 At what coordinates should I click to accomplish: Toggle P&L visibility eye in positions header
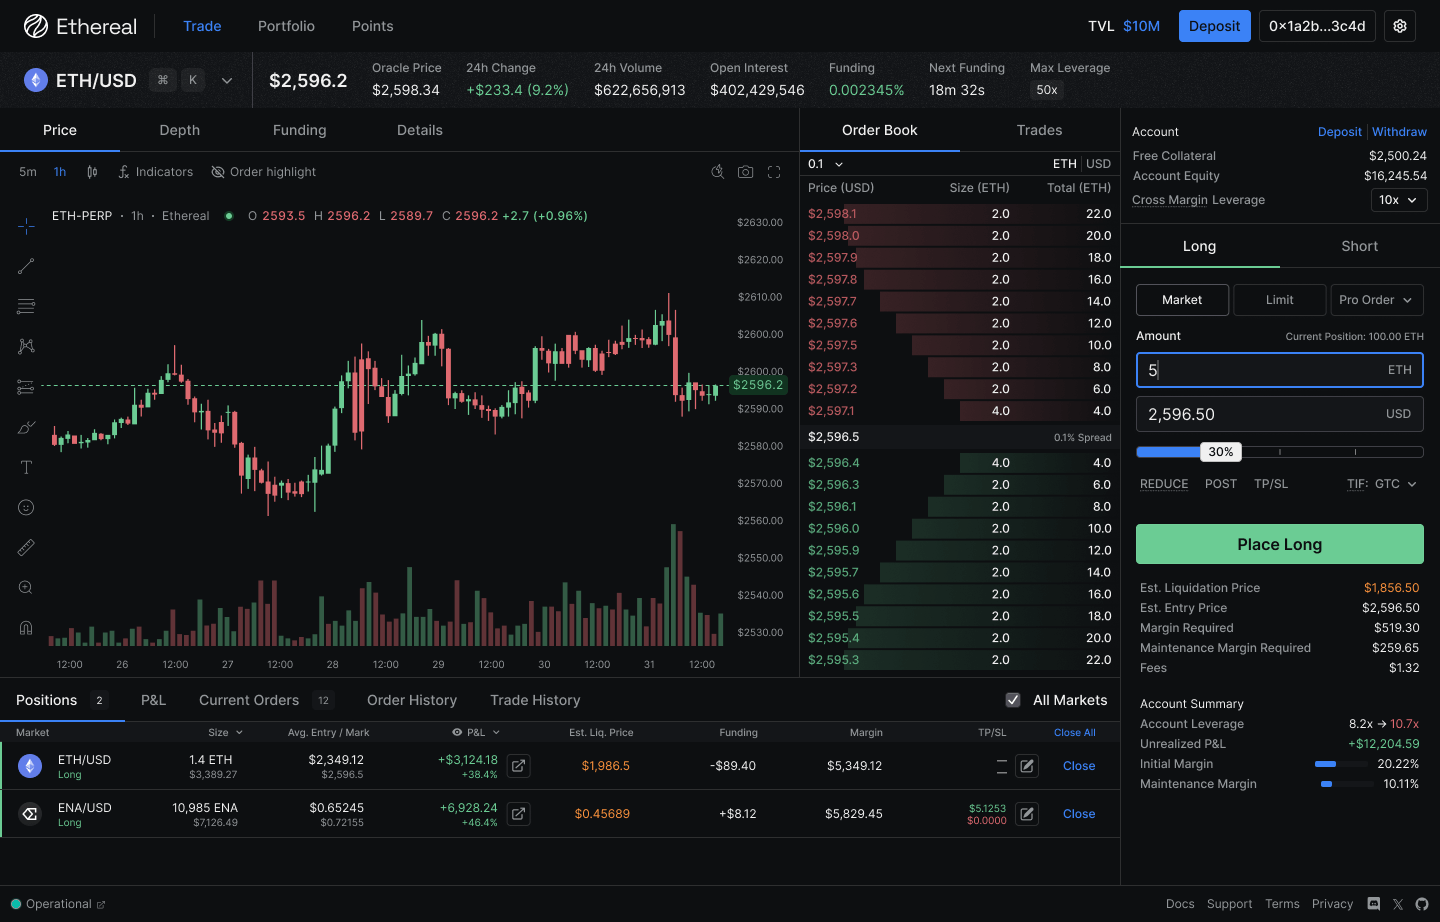point(457,733)
